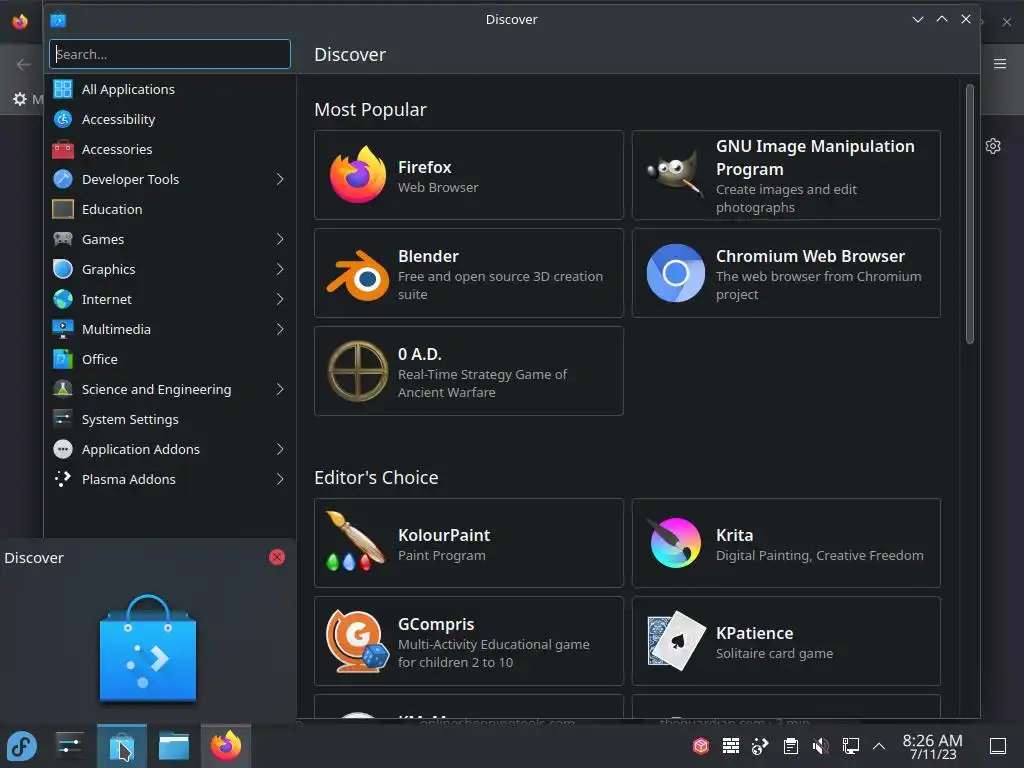Image resolution: width=1024 pixels, height=768 pixels.
Task: Click the Discover preview shopping bag thumbnail
Action: pyautogui.click(x=148, y=649)
